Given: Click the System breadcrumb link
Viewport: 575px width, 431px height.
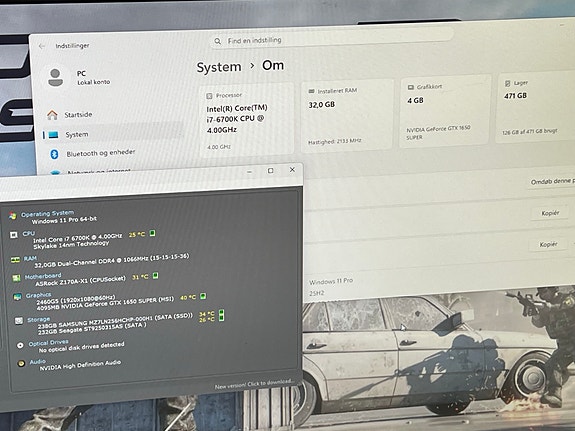Looking at the screenshot, I should [219, 67].
